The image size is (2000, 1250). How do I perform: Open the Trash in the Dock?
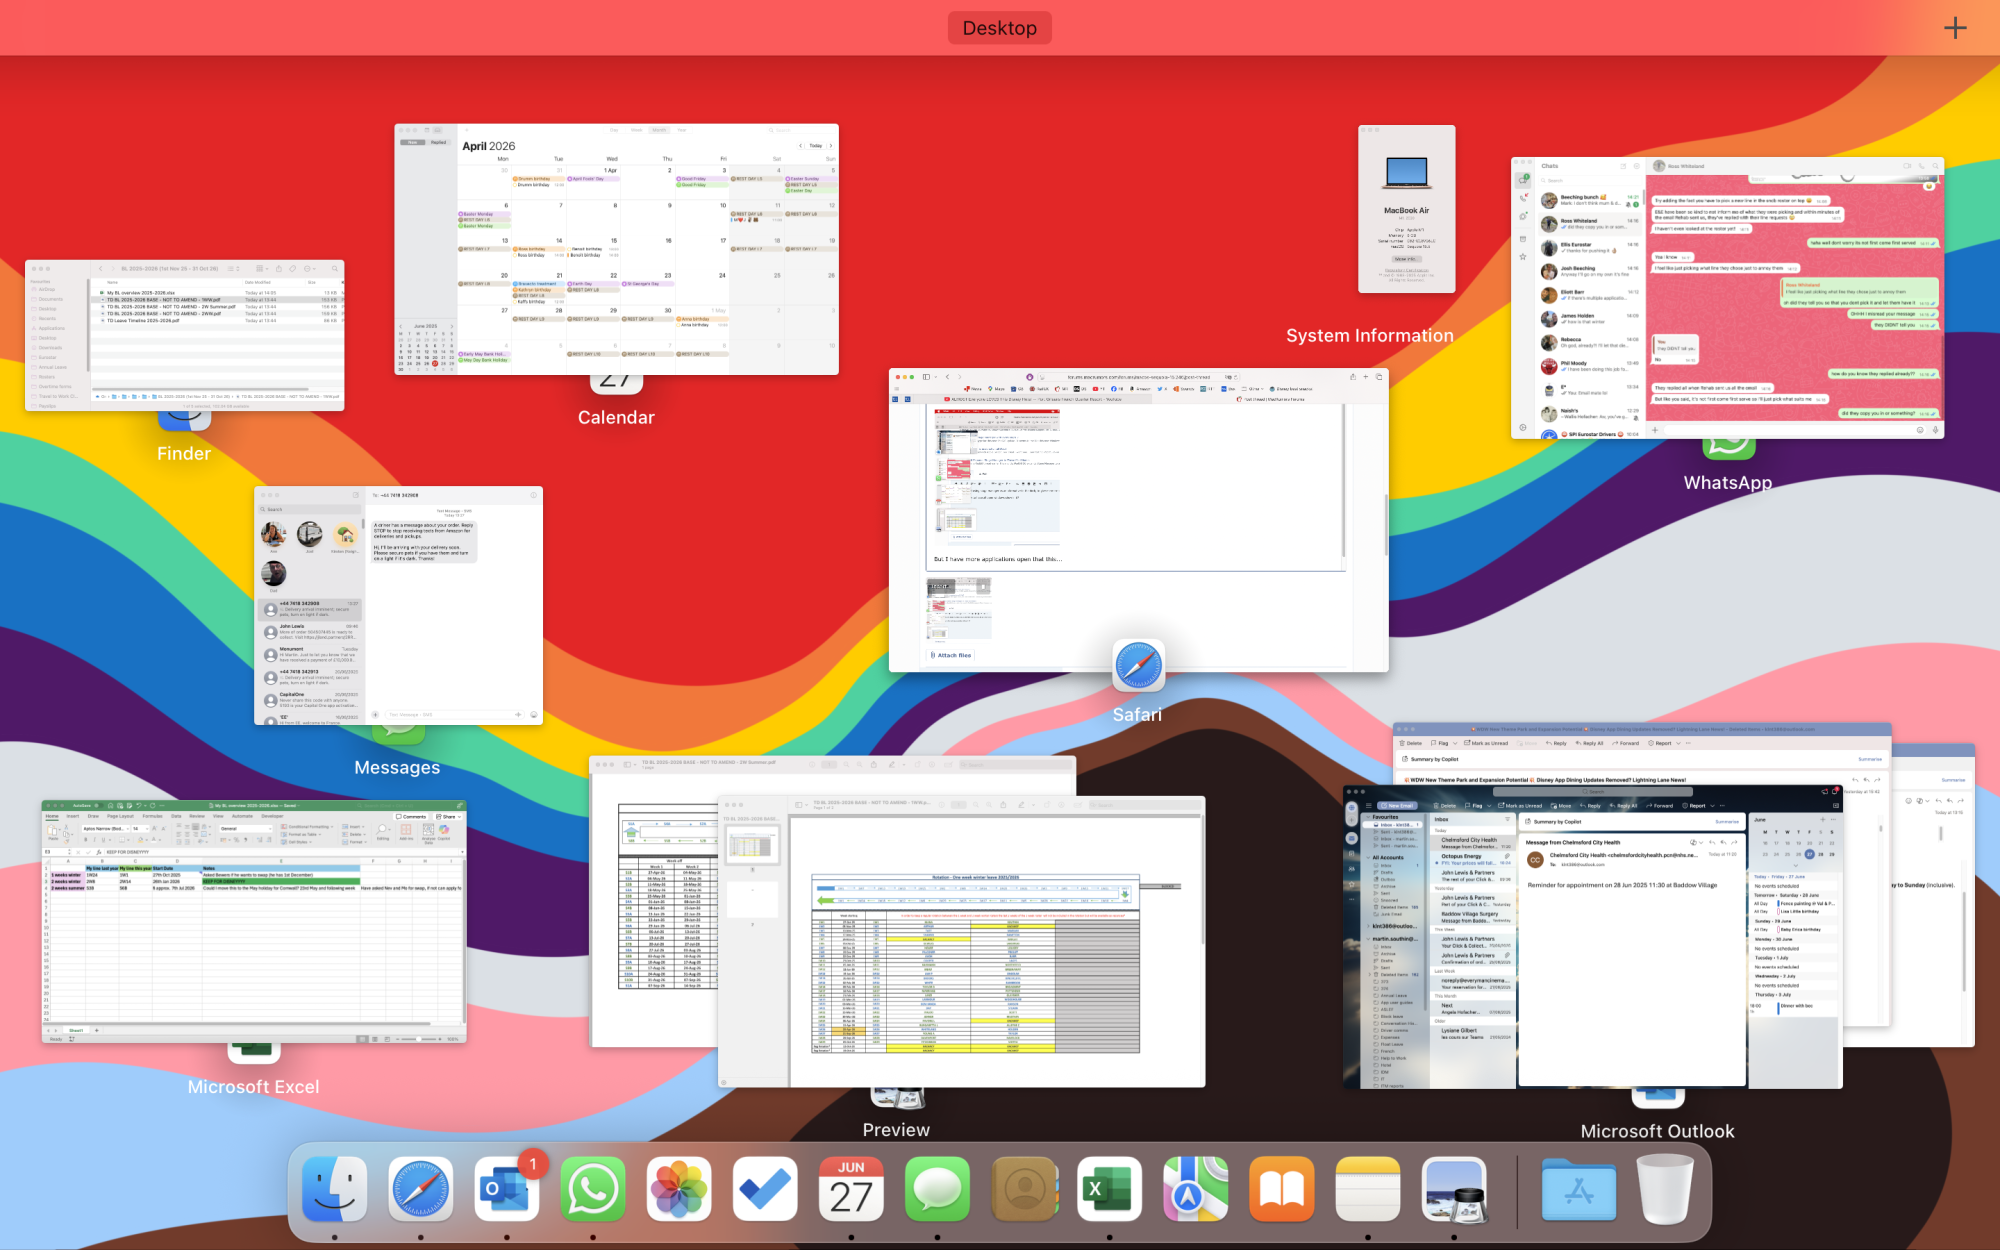[x=1665, y=1190]
